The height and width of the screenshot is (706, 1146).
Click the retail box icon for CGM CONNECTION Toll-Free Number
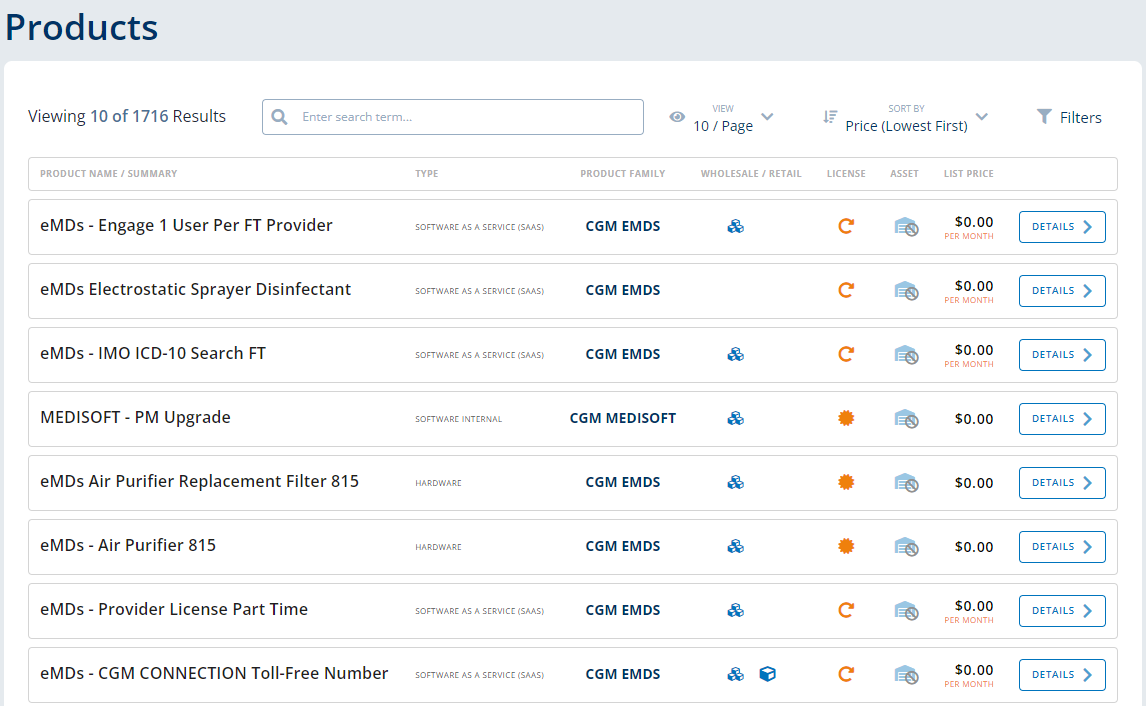coord(767,675)
